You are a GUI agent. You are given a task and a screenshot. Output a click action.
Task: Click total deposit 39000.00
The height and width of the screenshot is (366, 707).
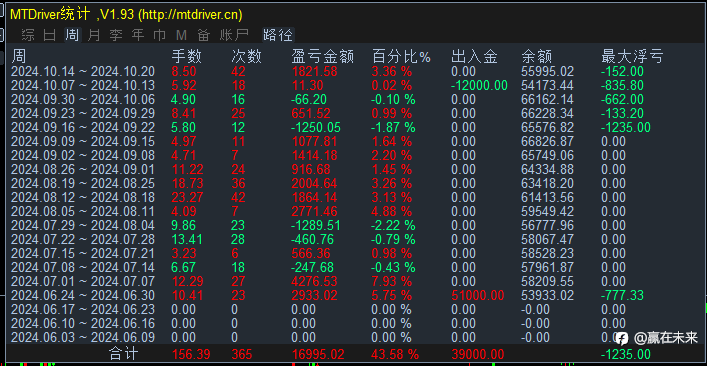pyautogui.click(x=477, y=354)
